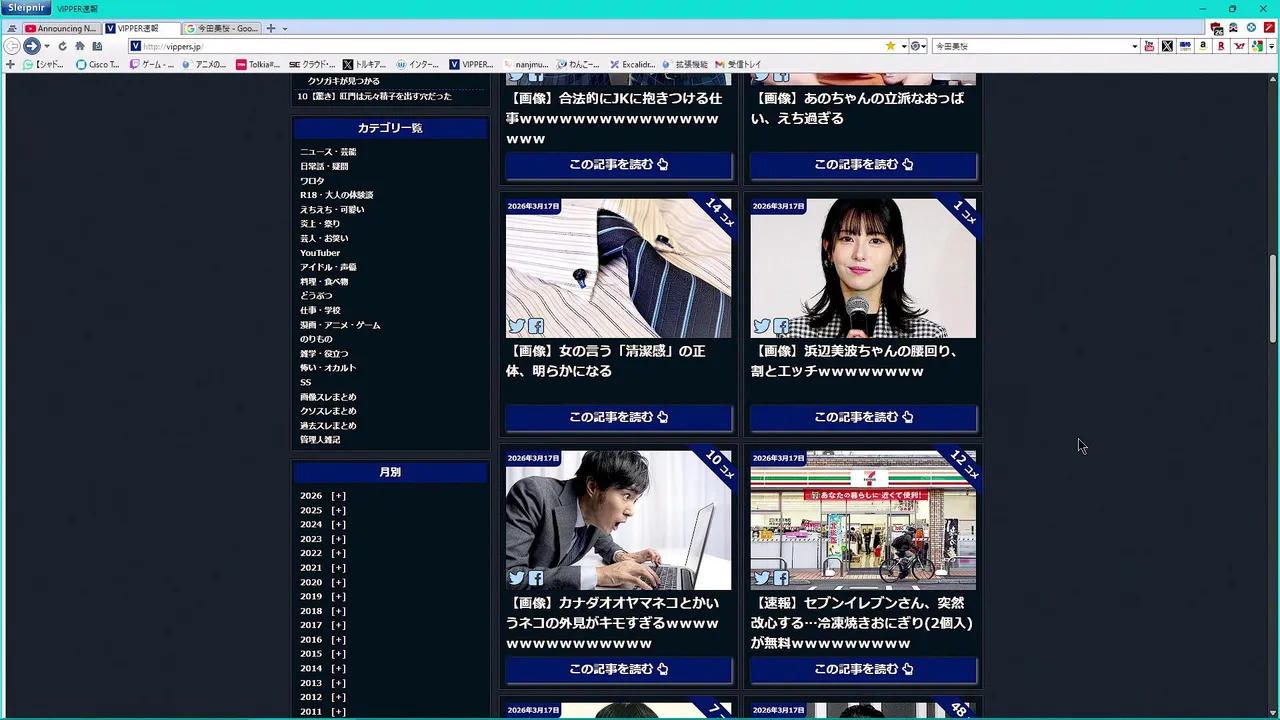The width and height of the screenshot is (1280, 720).
Task: Share 浜辺美波 article on Facebook
Action: (x=782, y=326)
